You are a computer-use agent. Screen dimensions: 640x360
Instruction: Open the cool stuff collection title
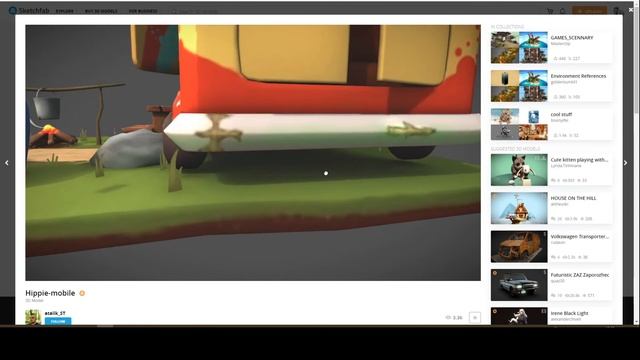(x=561, y=114)
